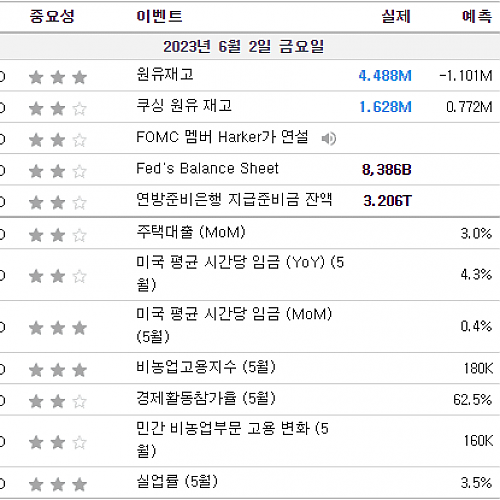Open 실업률 (5월) event
This screenshot has height=500, width=500.
coord(177,481)
